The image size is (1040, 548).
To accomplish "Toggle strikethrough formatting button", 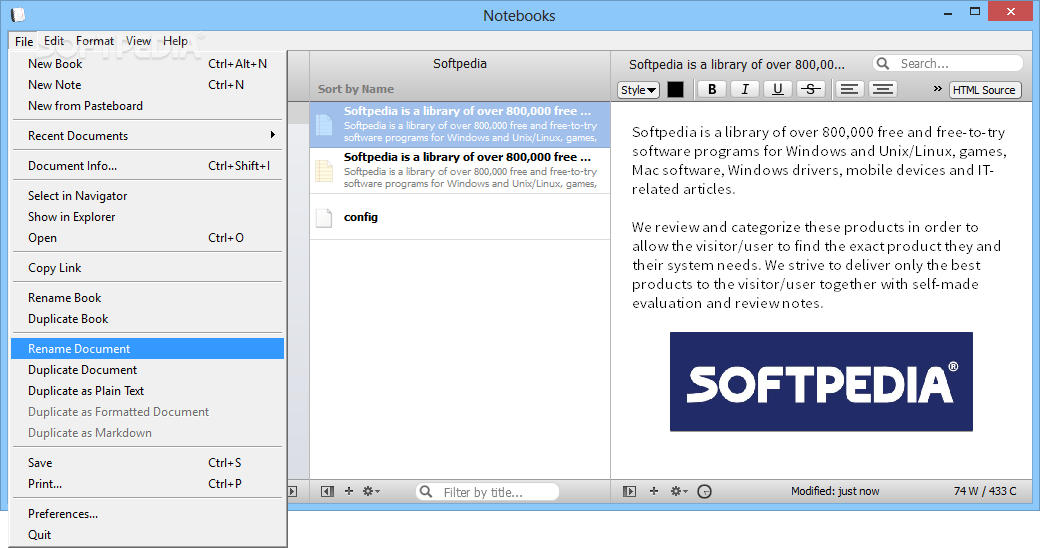I will [811, 89].
